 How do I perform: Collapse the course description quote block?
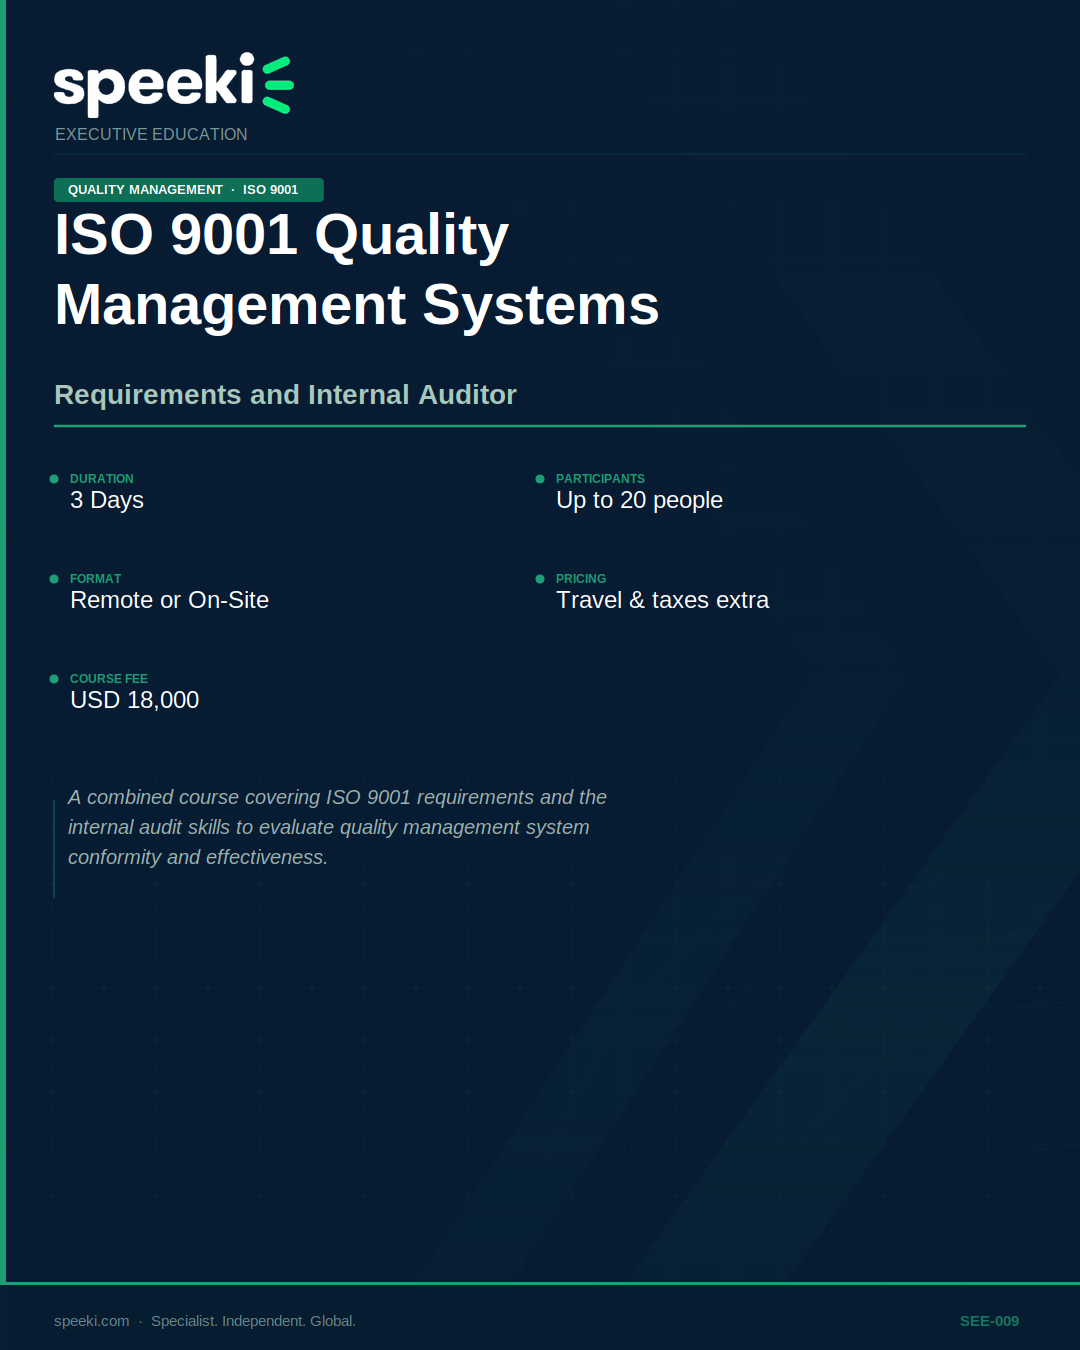[x=337, y=827]
